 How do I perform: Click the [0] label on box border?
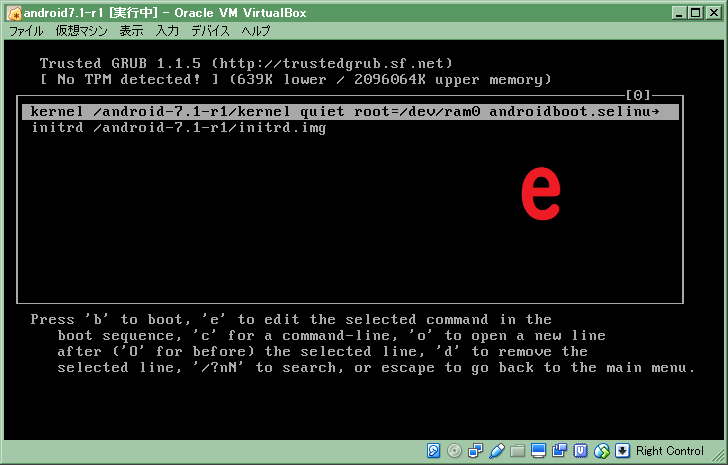pos(638,96)
